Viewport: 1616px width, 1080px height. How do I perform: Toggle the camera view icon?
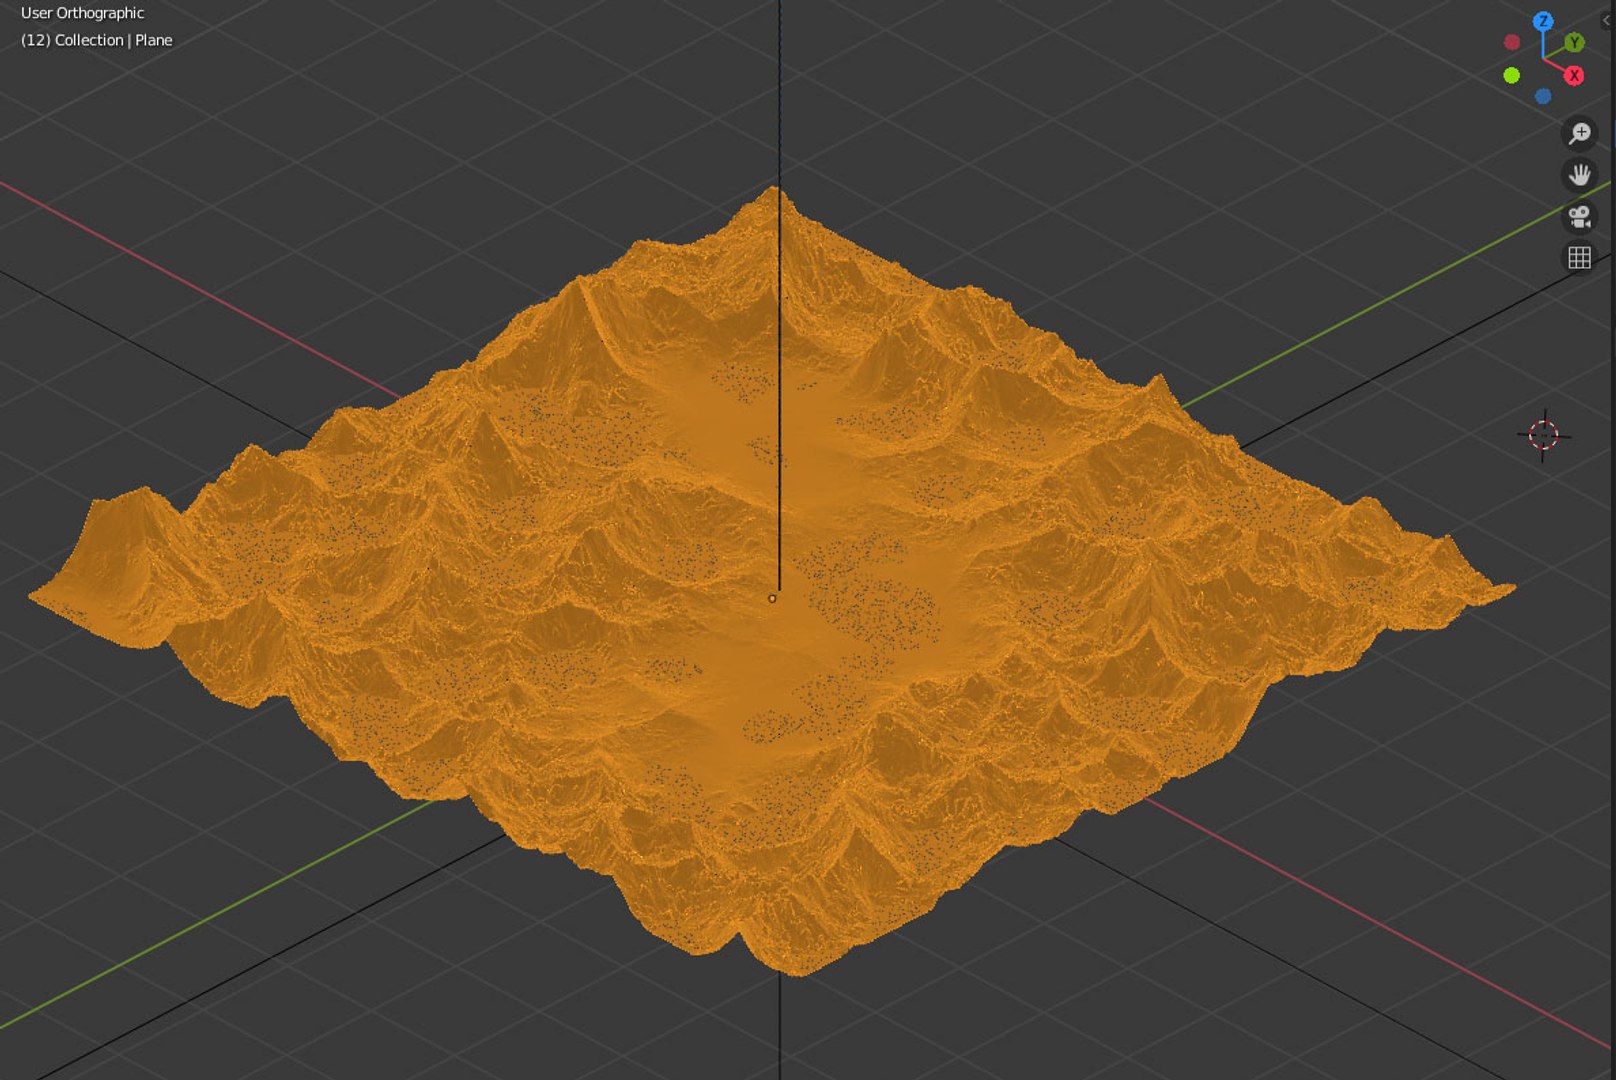click(1580, 217)
